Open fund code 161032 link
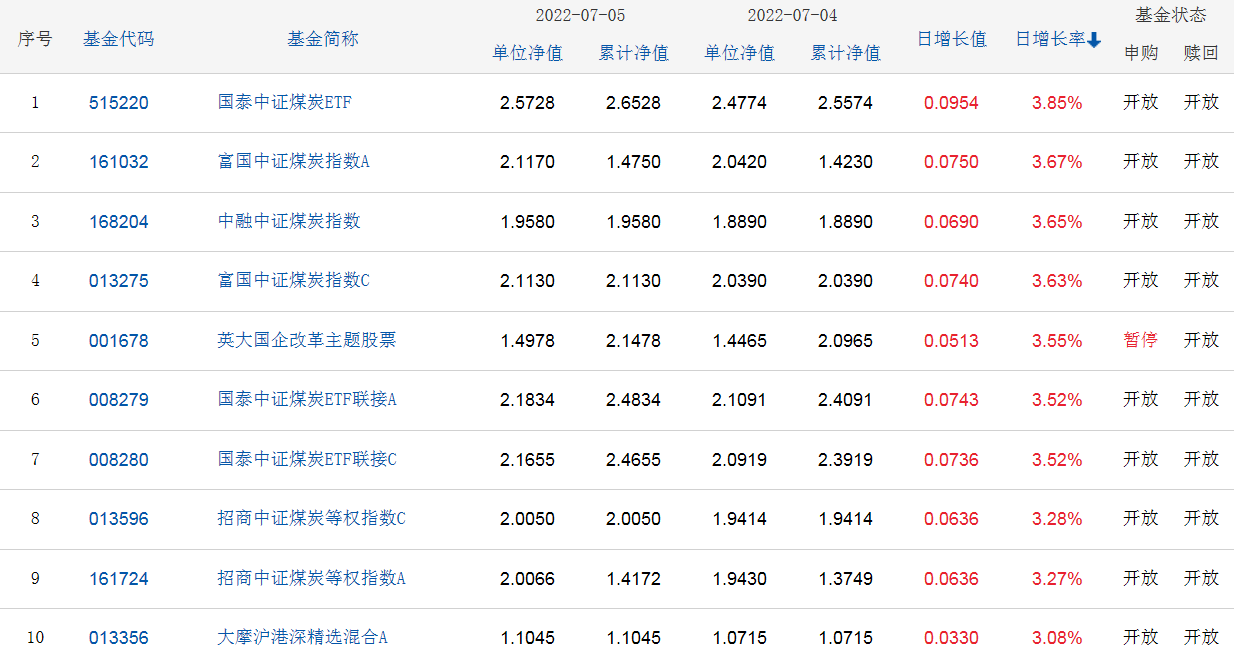This screenshot has width=1234, height=666. tap(118, 162)
